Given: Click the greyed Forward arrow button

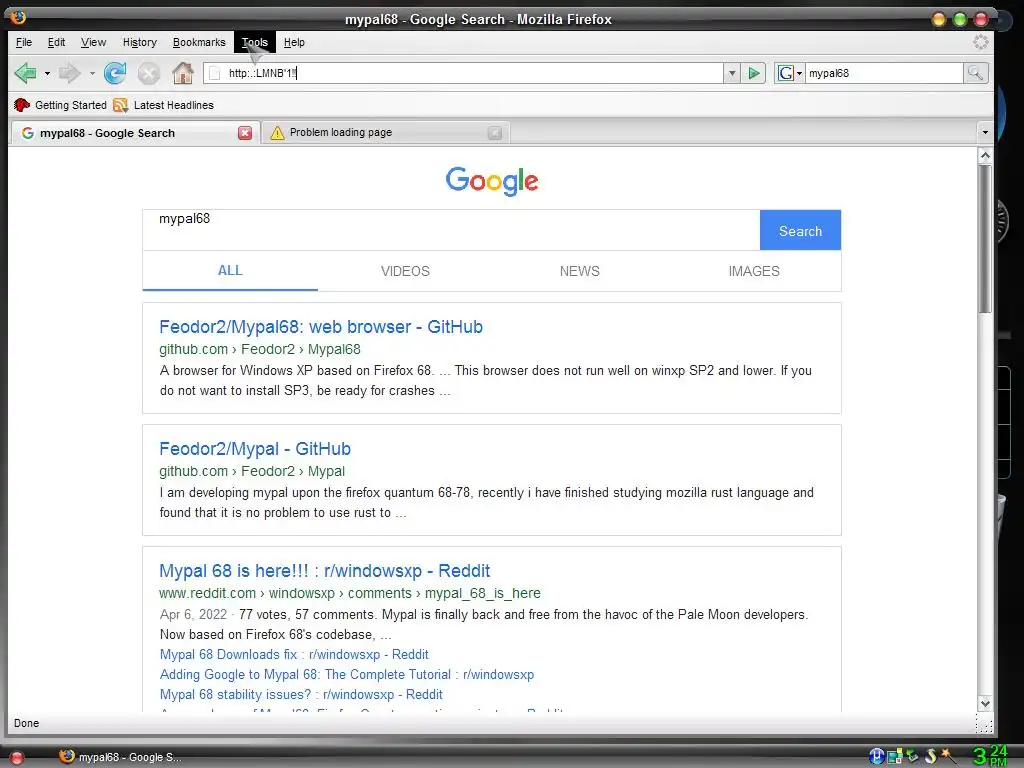Looking at the screenshot, I should pos(69,73).
